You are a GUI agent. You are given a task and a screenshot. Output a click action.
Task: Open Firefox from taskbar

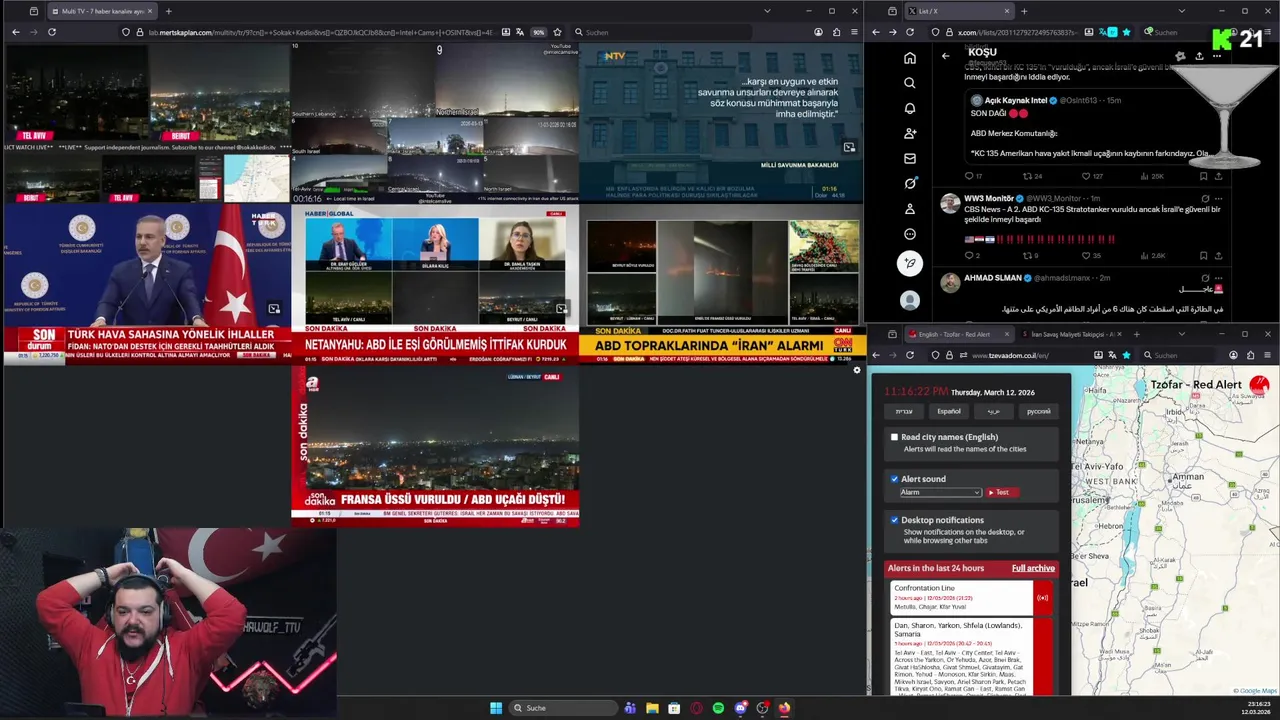point(784,708)
